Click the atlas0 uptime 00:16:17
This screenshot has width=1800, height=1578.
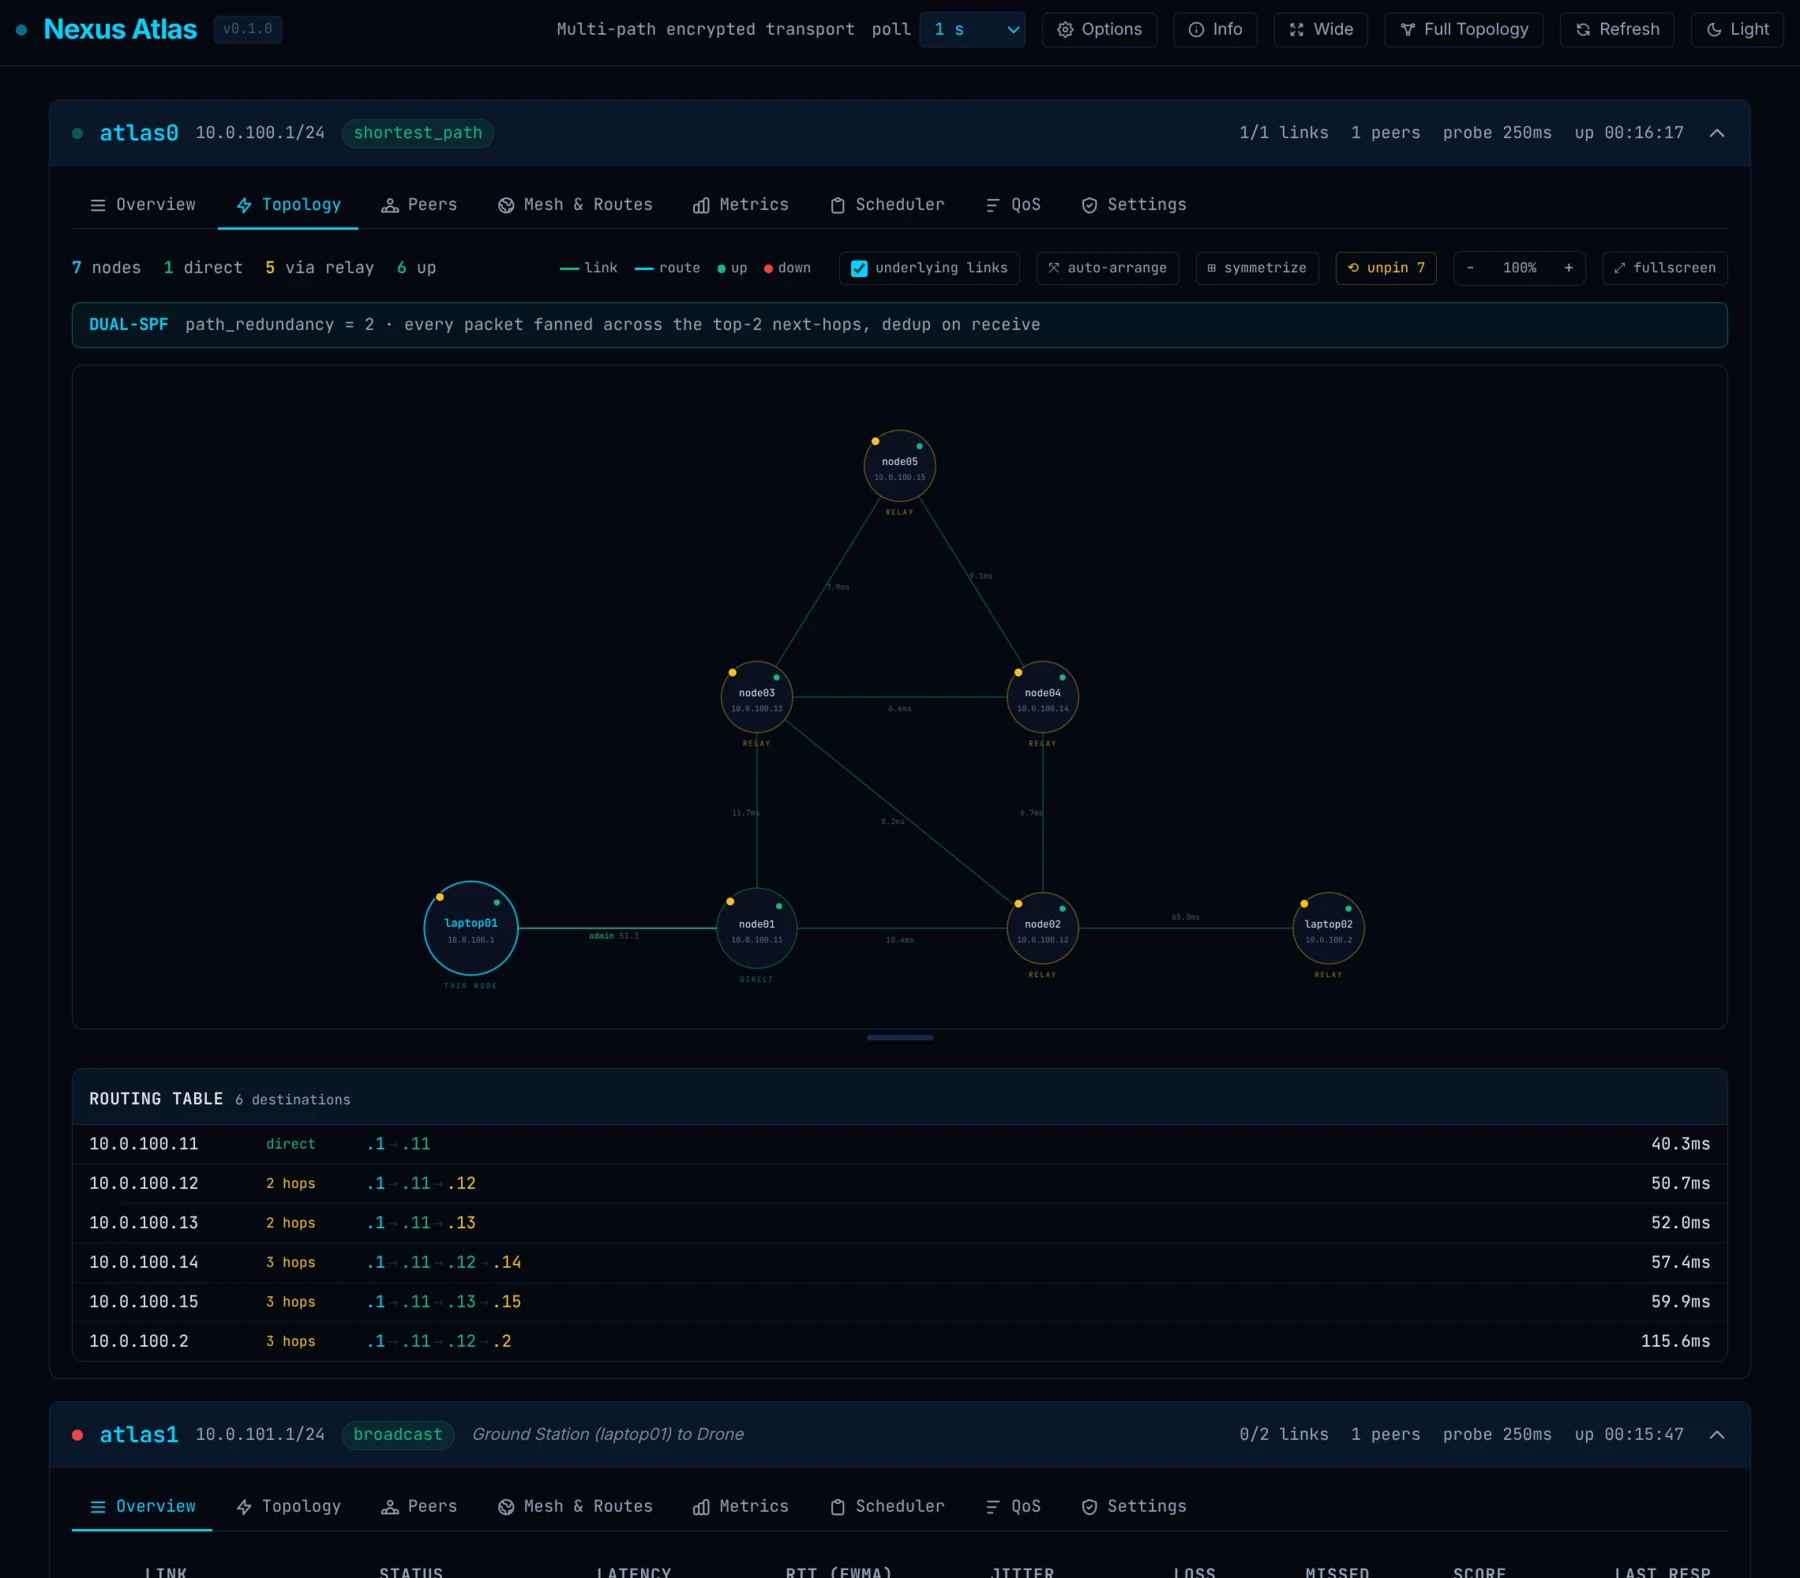[x=1629, y=133]
